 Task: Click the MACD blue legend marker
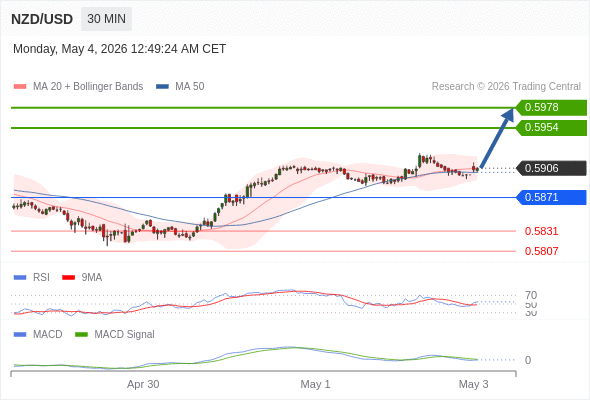tap(20, 335)
